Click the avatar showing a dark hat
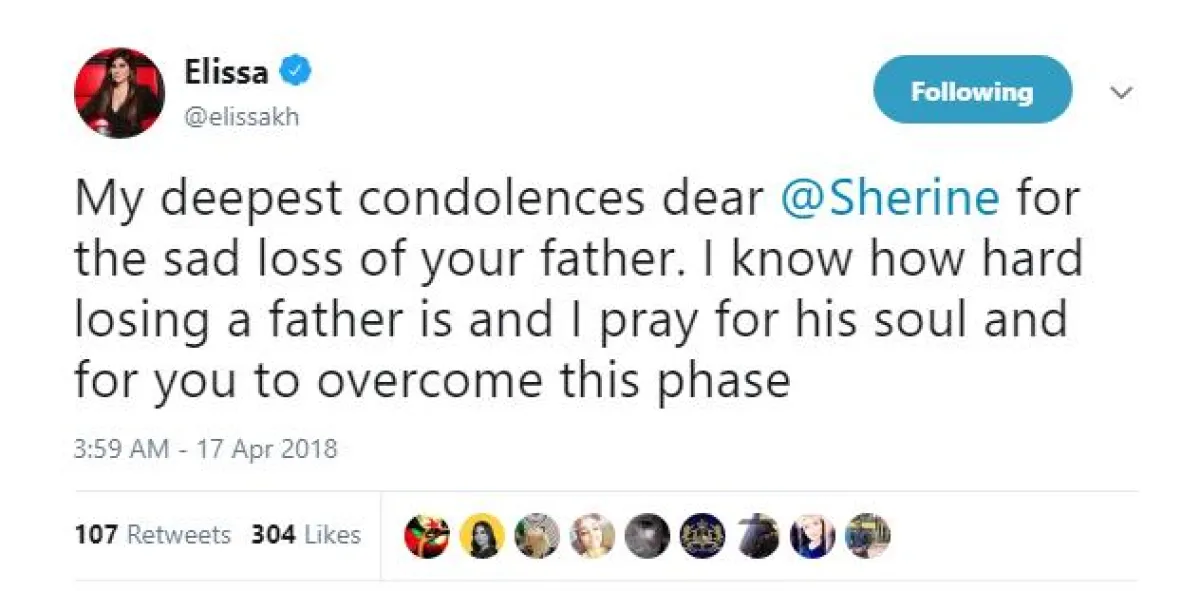Image resolution: width=1200 pixels, height=591 pixels. (755, 536)
